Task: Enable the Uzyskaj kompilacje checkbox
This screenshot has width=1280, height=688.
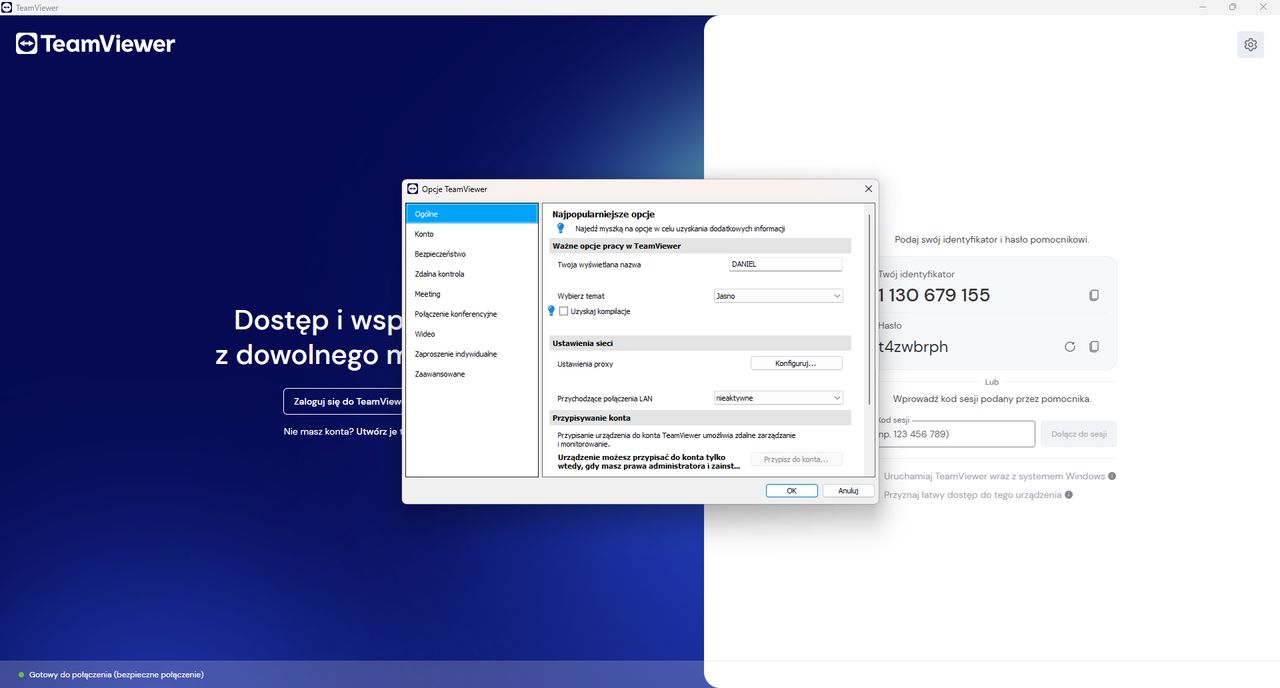Action: [563, 311]
